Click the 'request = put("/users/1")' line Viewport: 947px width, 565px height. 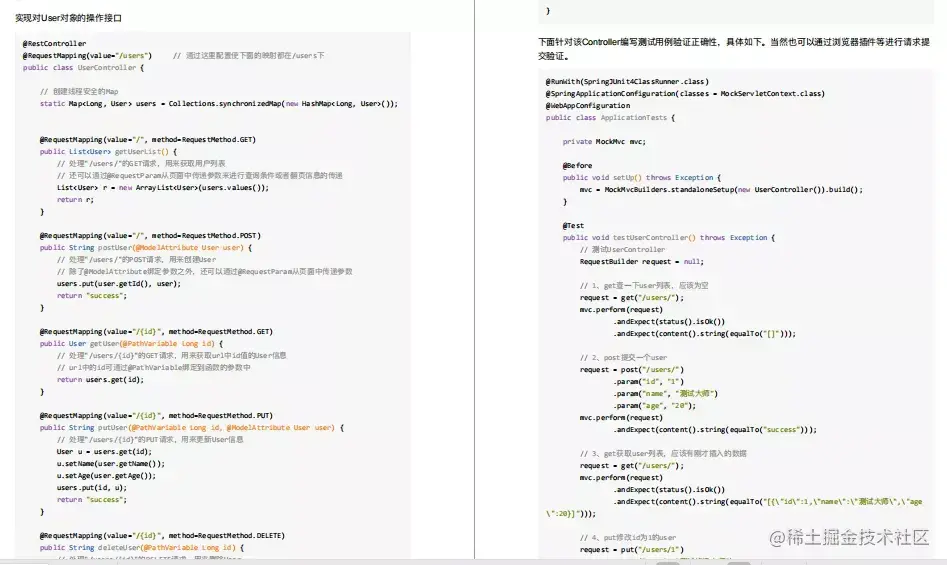point(632,549)
